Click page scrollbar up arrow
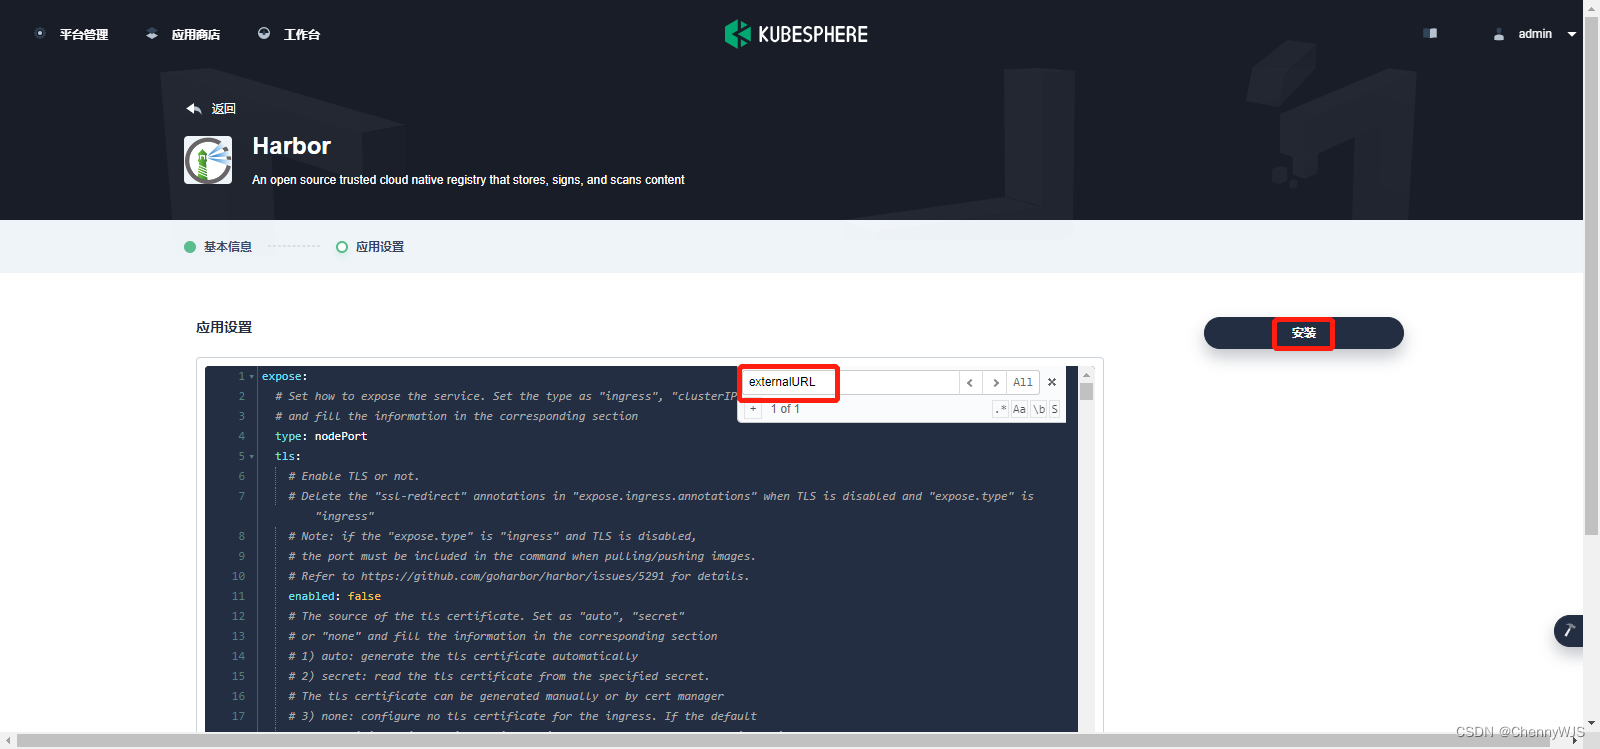1600x749 pixels. point(1591,8)
